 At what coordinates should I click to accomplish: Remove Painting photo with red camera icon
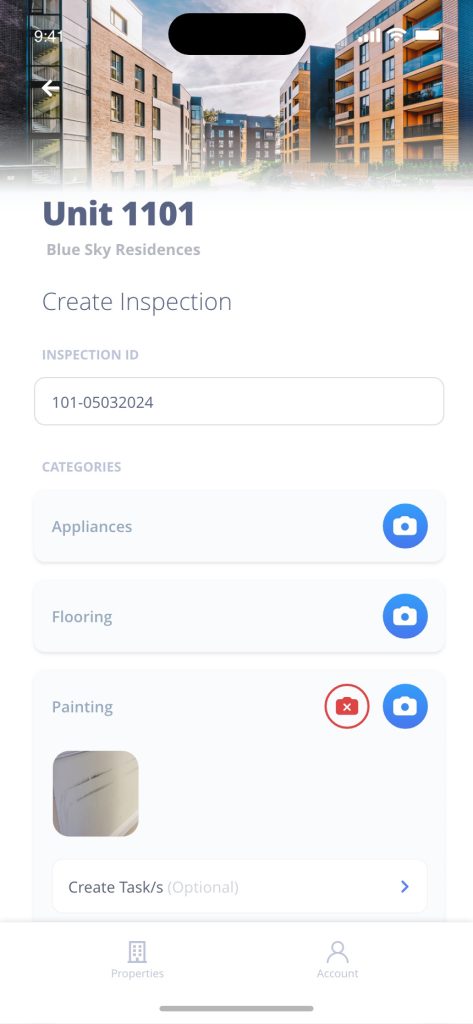[x=347, y=706]
